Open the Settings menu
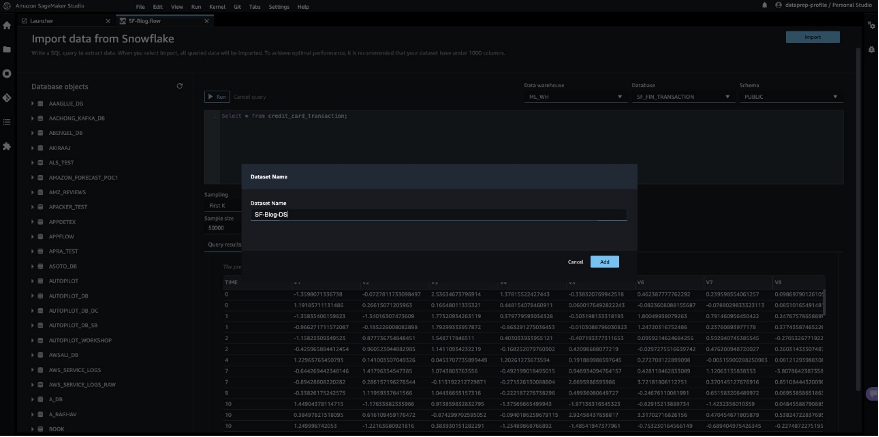 (x=279, y=7)
